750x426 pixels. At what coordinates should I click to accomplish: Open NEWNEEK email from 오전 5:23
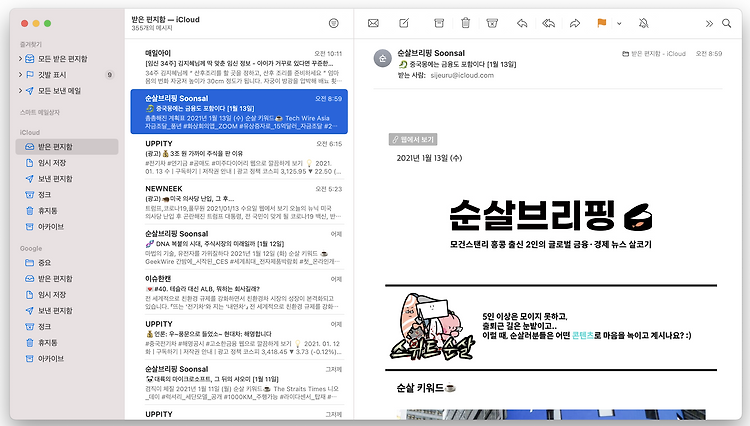click(x=239, y=202)
